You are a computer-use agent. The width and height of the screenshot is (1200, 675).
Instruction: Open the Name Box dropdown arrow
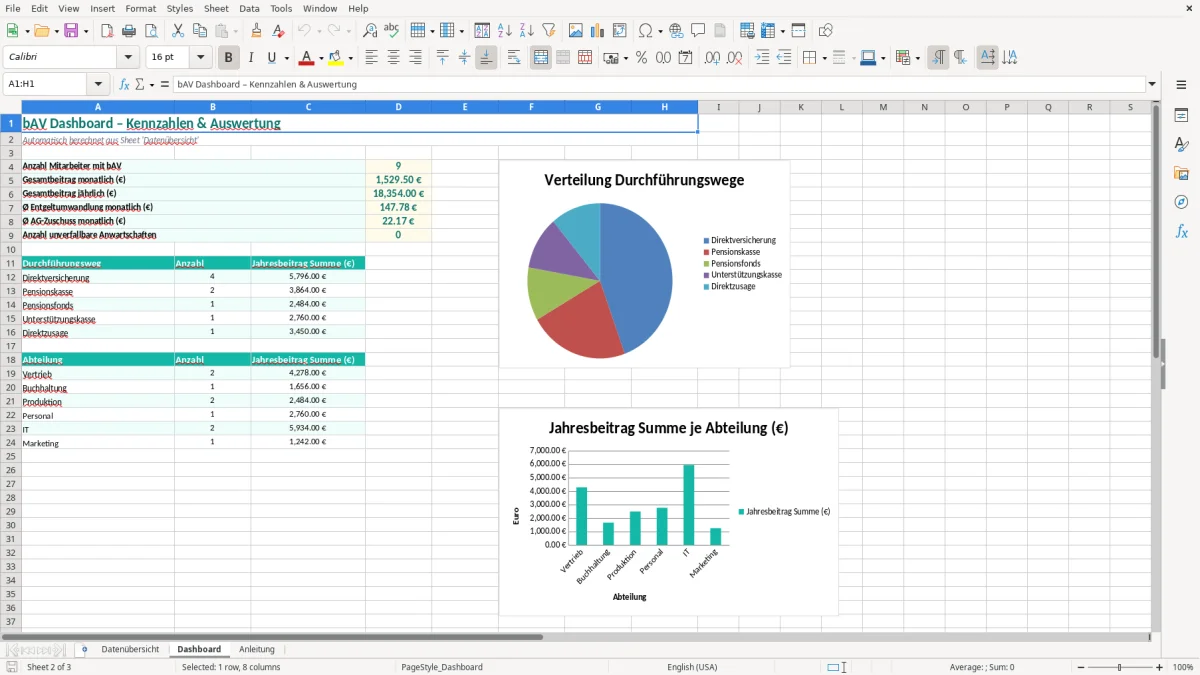pyautogui.click(x=98, y=85)
